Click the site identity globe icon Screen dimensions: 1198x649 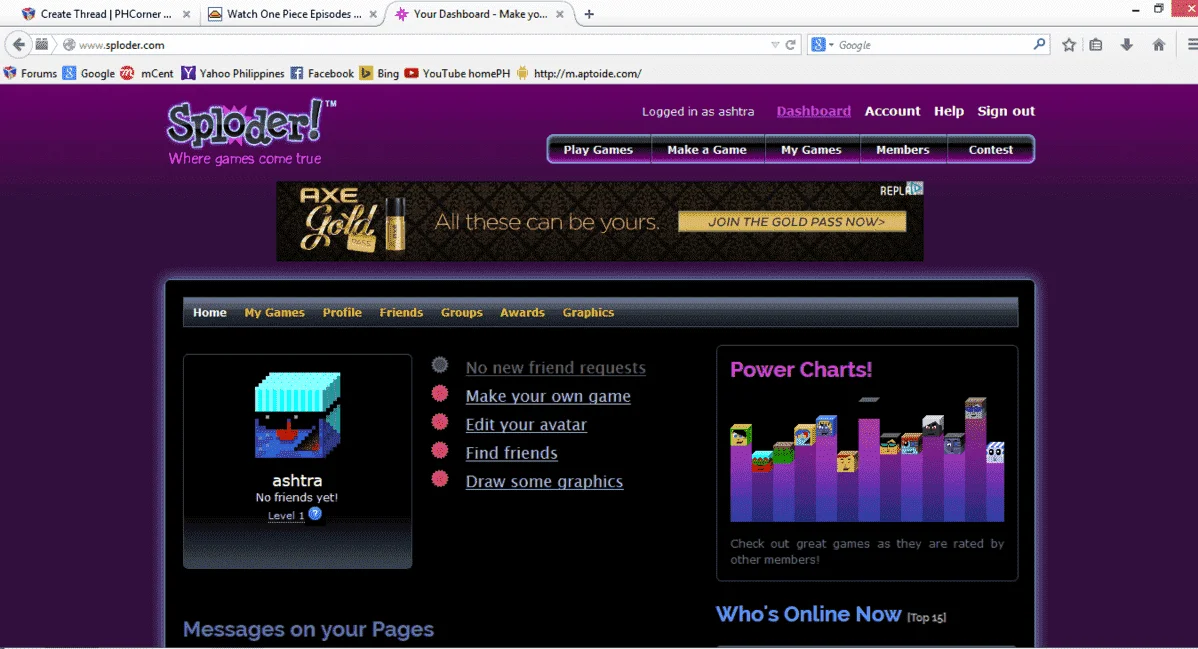pyautogui.click(x=69, y=45)
